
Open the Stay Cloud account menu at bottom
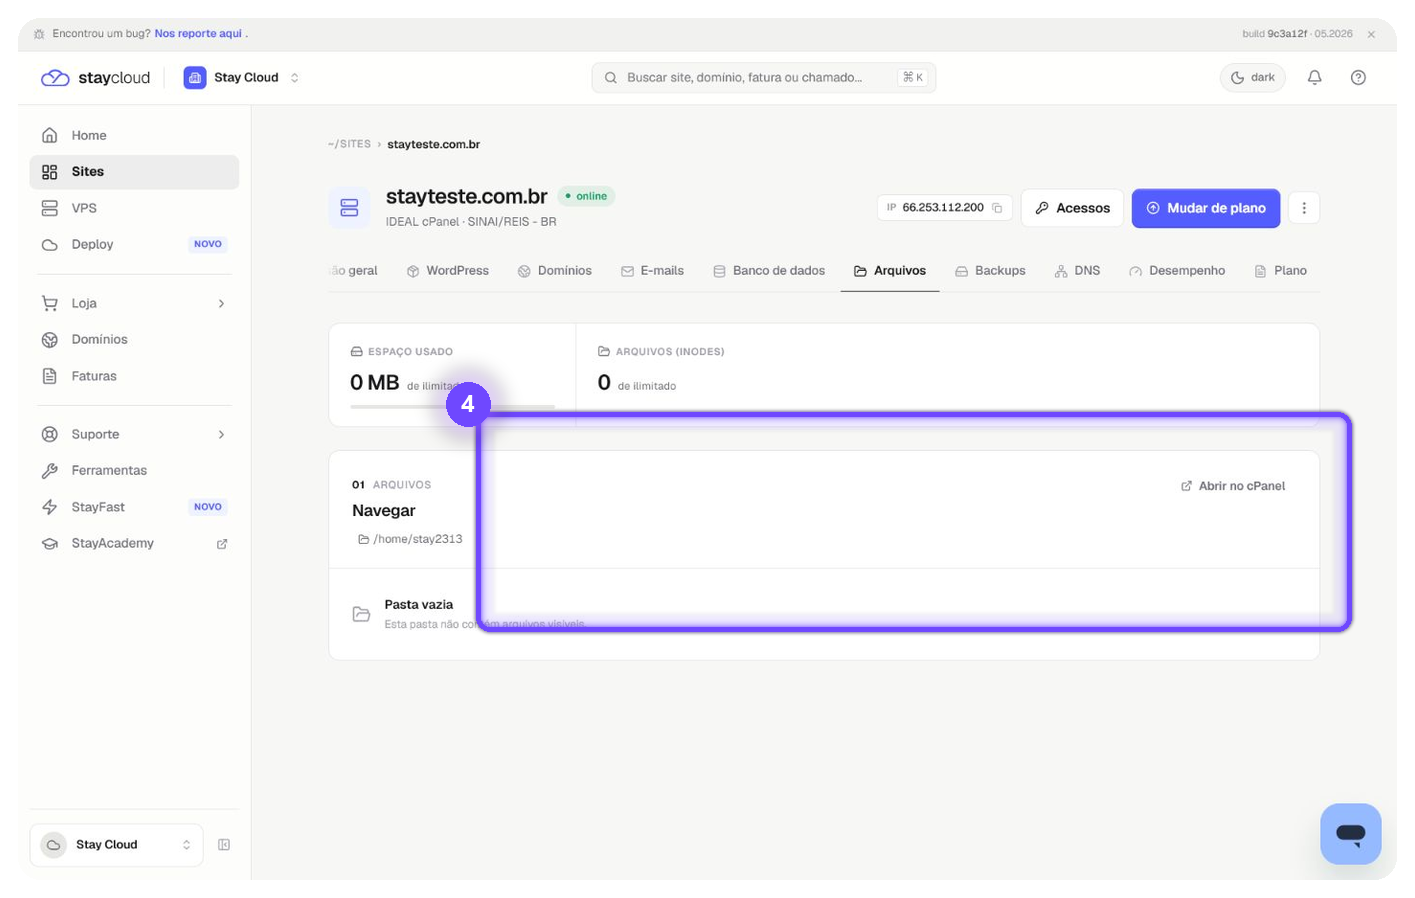[117, 845]
